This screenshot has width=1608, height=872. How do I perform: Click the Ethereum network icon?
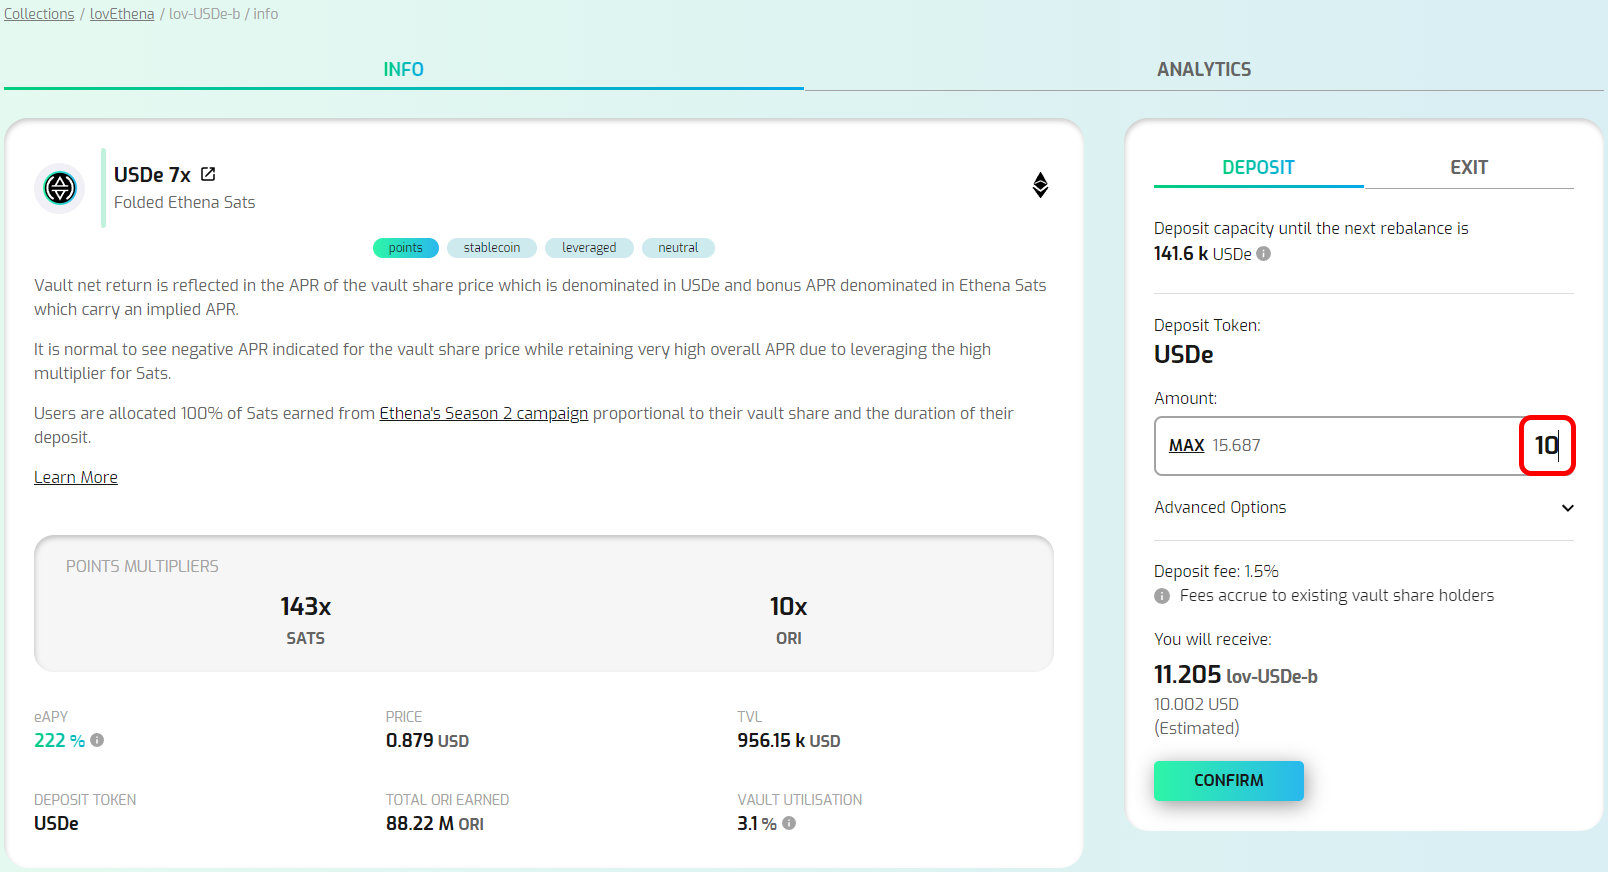[1040, 185]
